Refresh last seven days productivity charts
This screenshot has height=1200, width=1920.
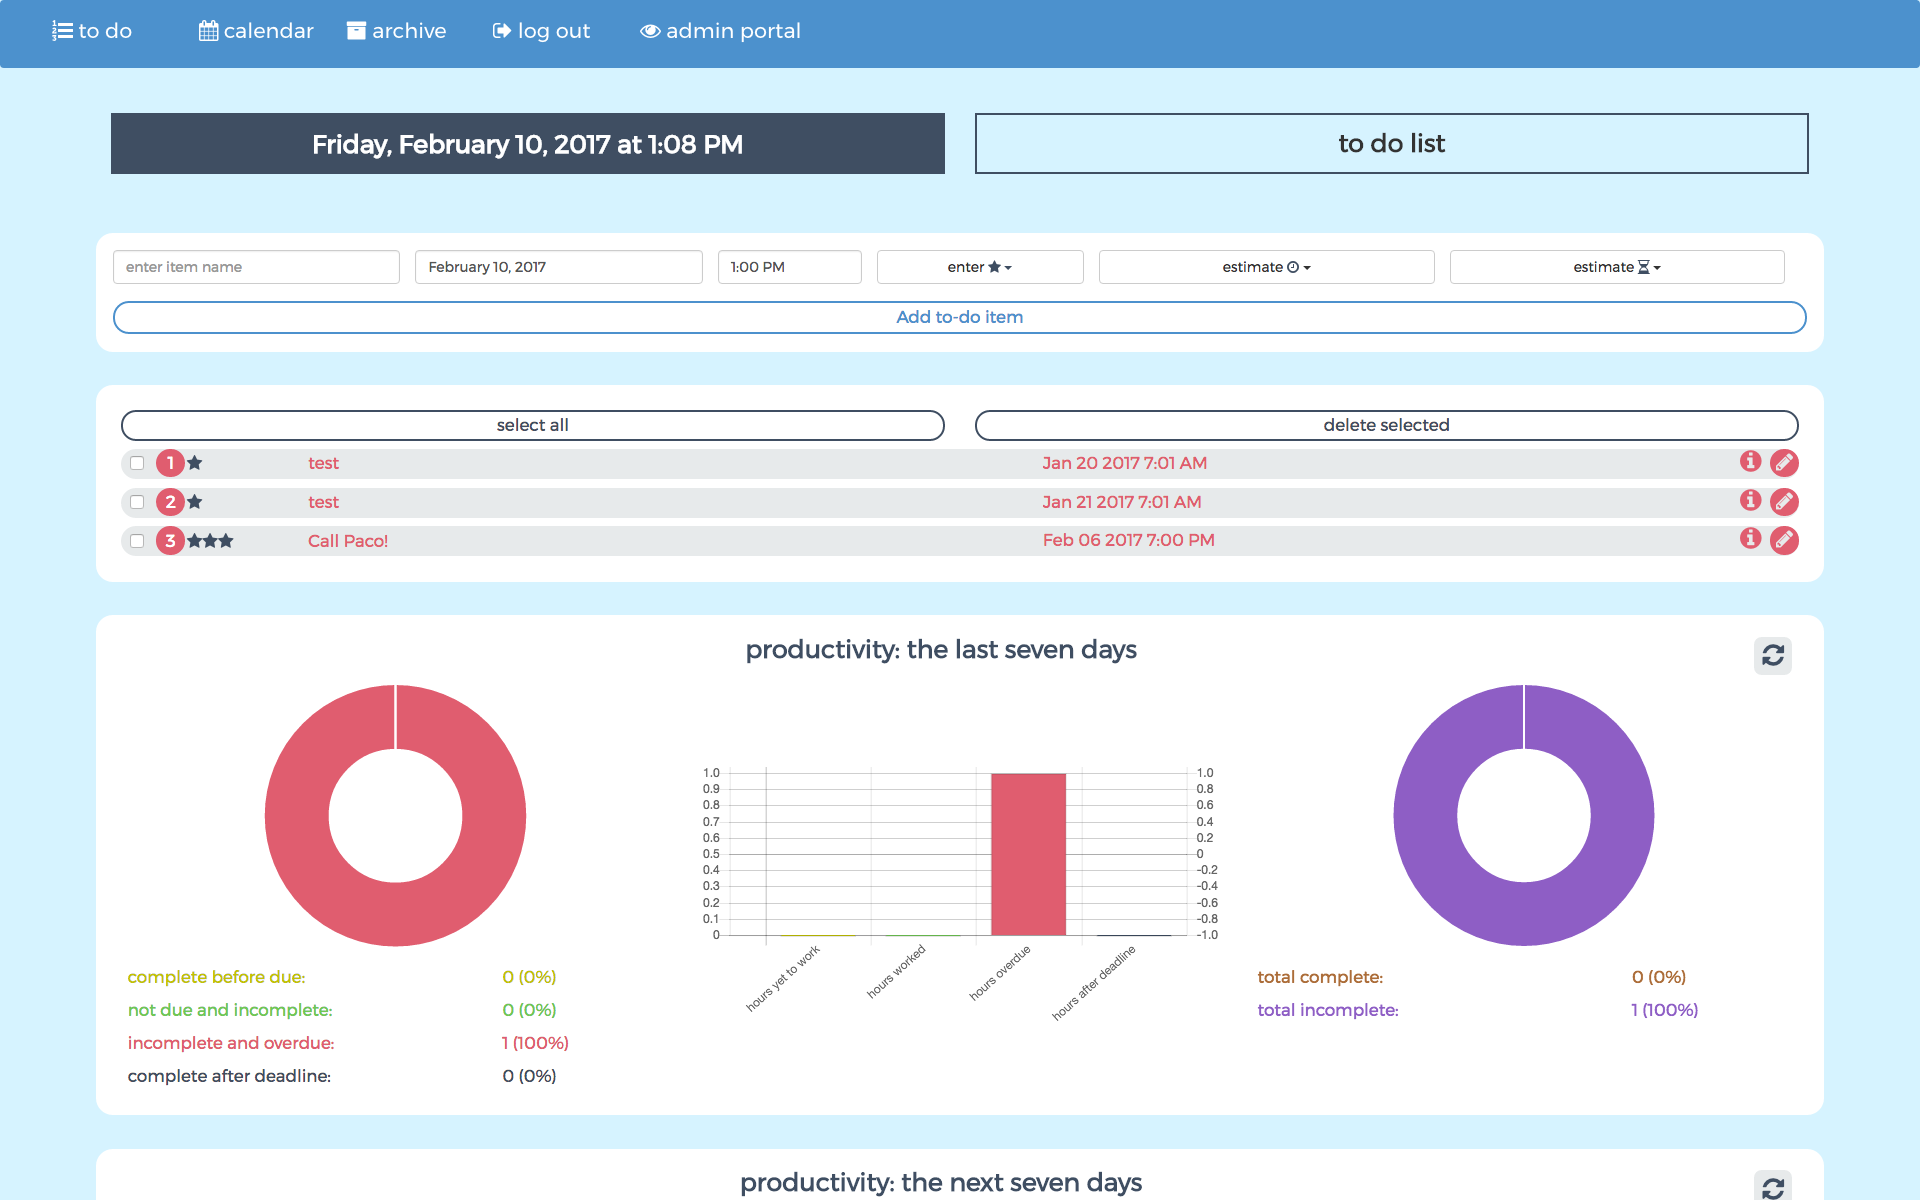(1772, 656)
